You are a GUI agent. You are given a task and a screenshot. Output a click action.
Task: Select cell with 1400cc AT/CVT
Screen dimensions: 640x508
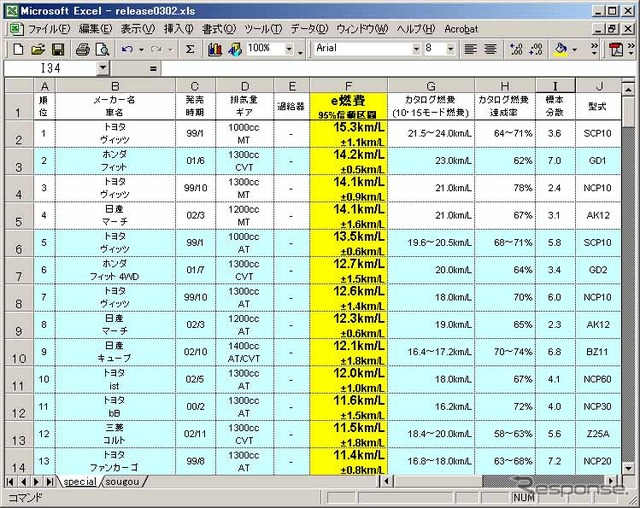click(244, 353)
